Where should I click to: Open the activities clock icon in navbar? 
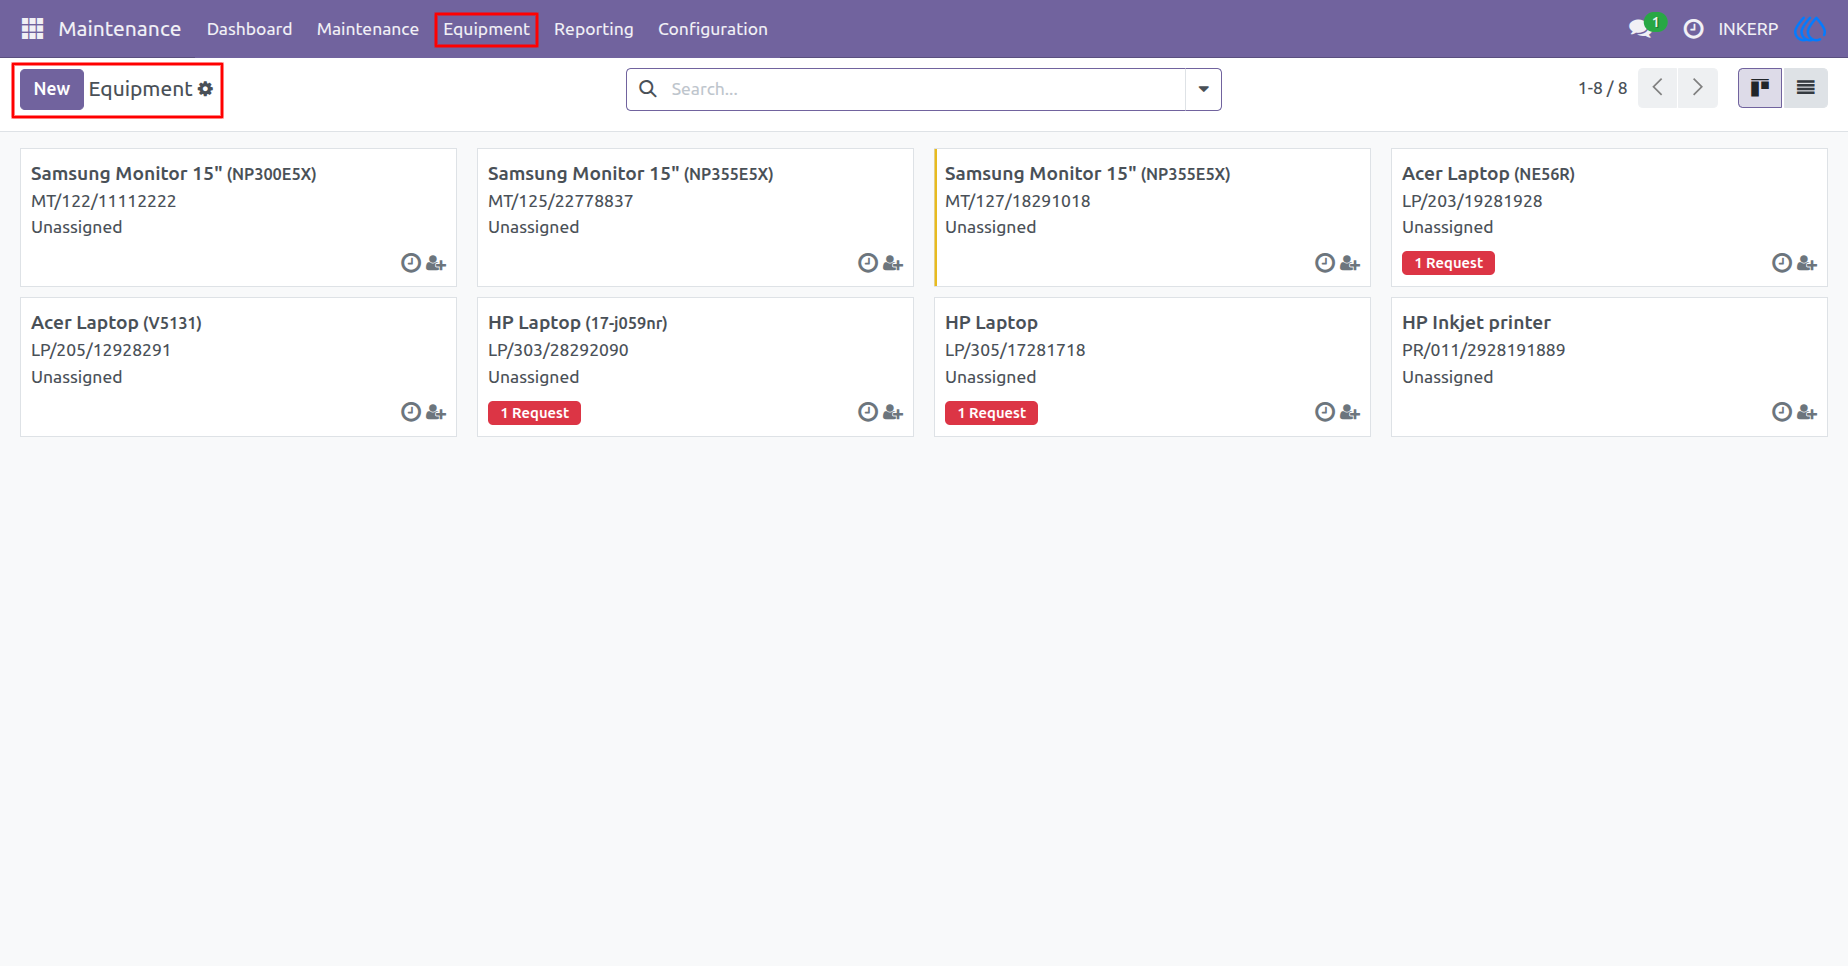click(1693, 29)
